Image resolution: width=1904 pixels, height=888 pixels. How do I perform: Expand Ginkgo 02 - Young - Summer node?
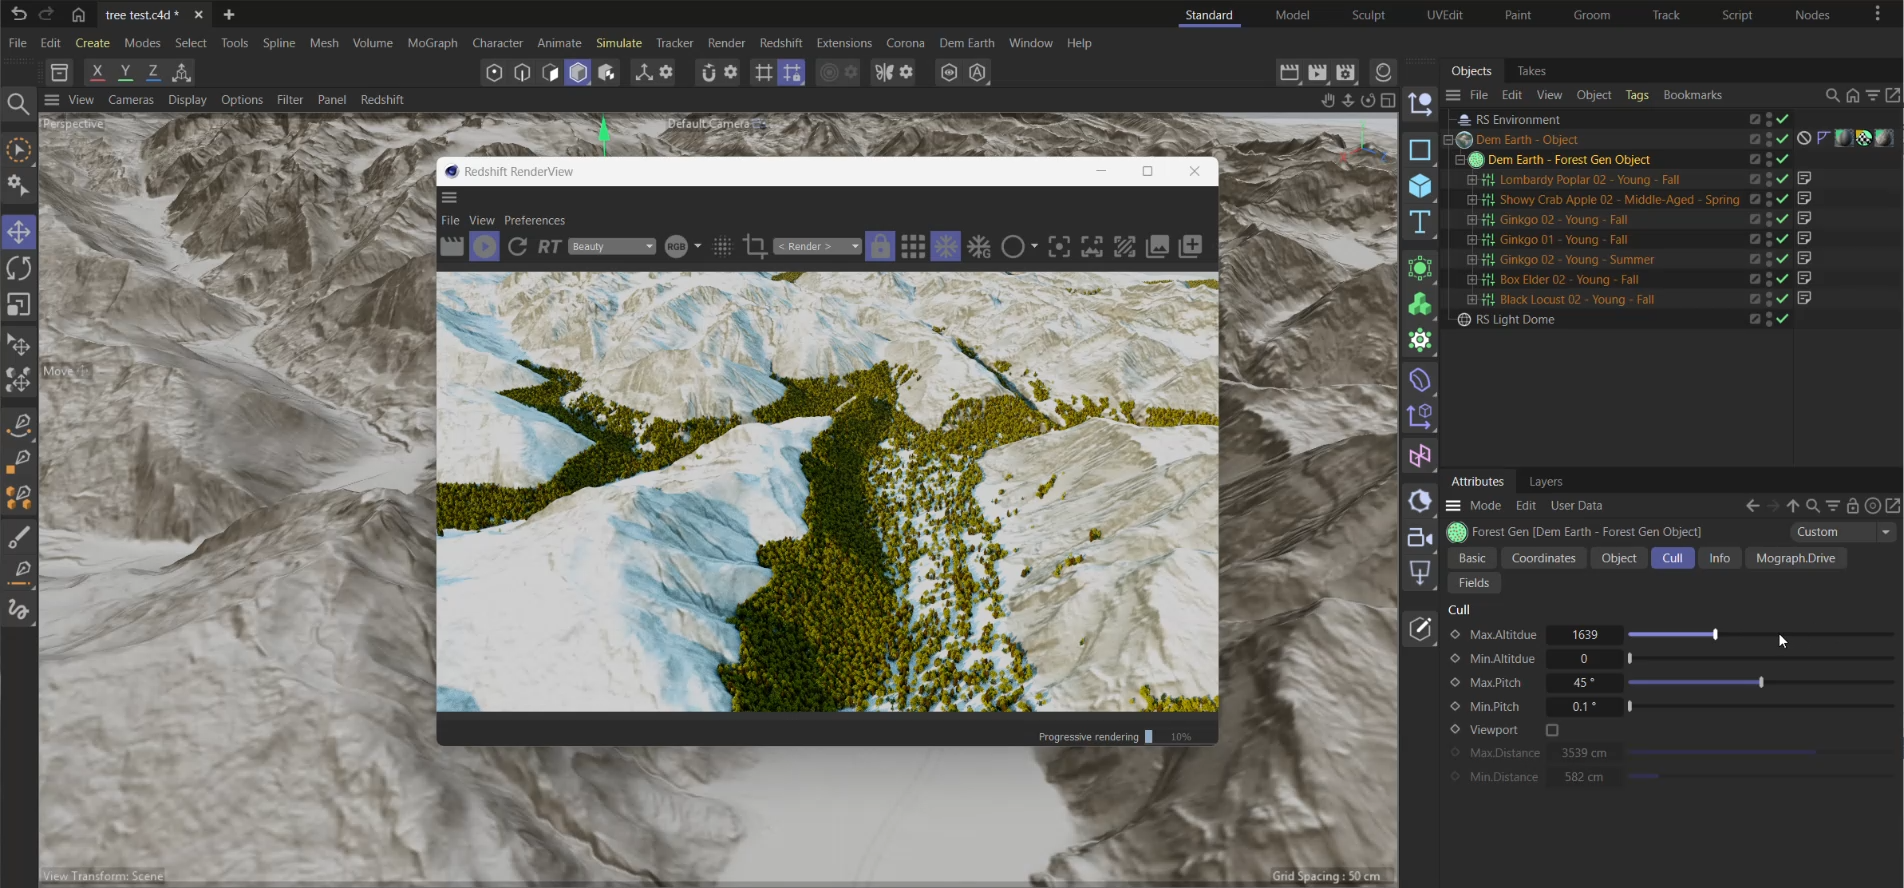tap(1472, 260)
